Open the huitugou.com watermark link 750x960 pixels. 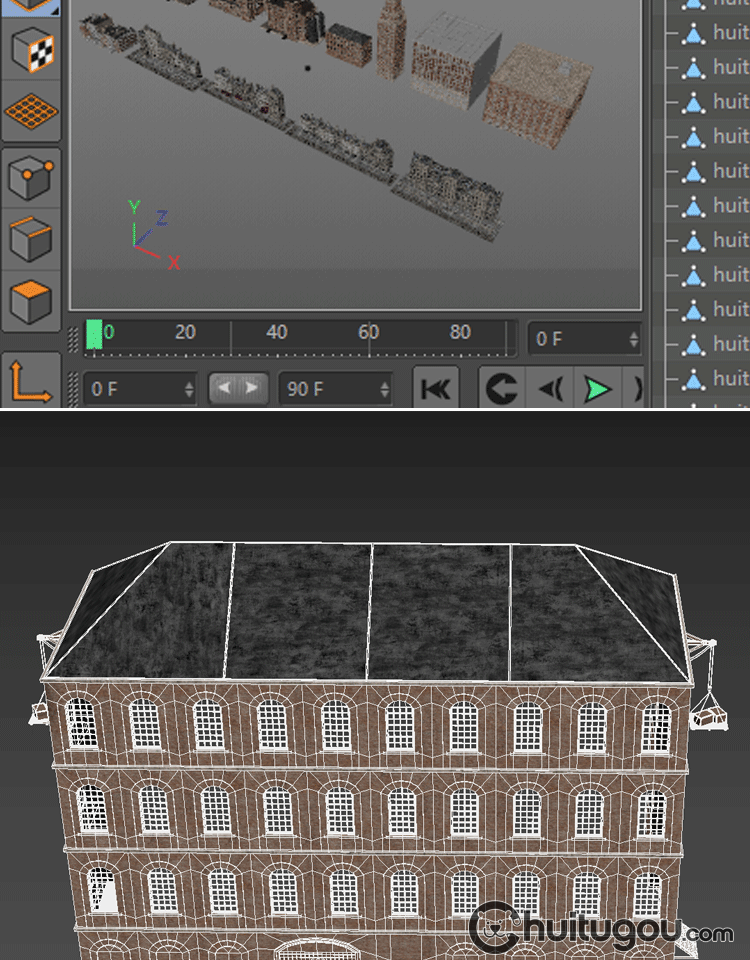click(601, 932)
